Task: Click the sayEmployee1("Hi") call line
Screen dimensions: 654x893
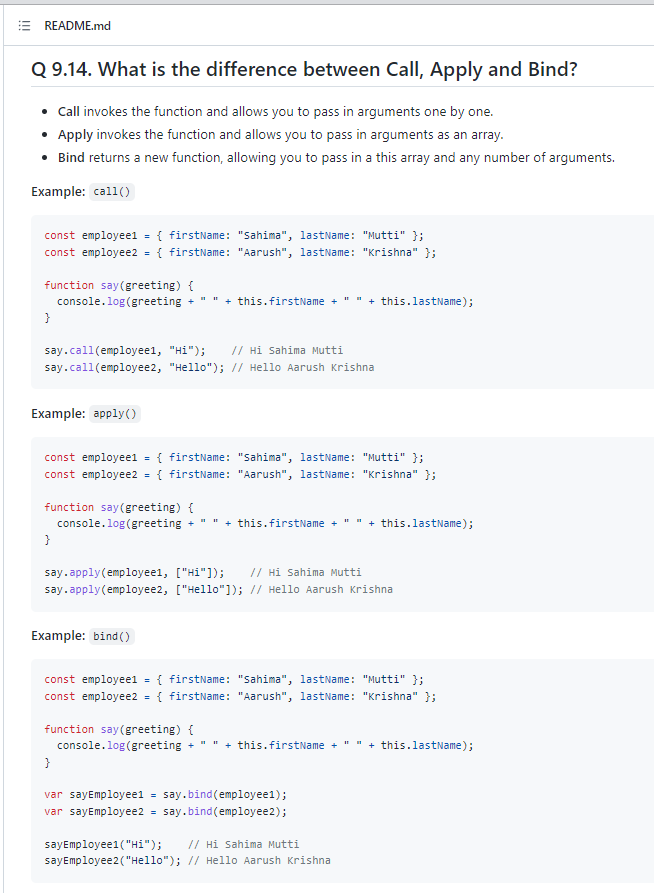Action: [x=103, y=844]
